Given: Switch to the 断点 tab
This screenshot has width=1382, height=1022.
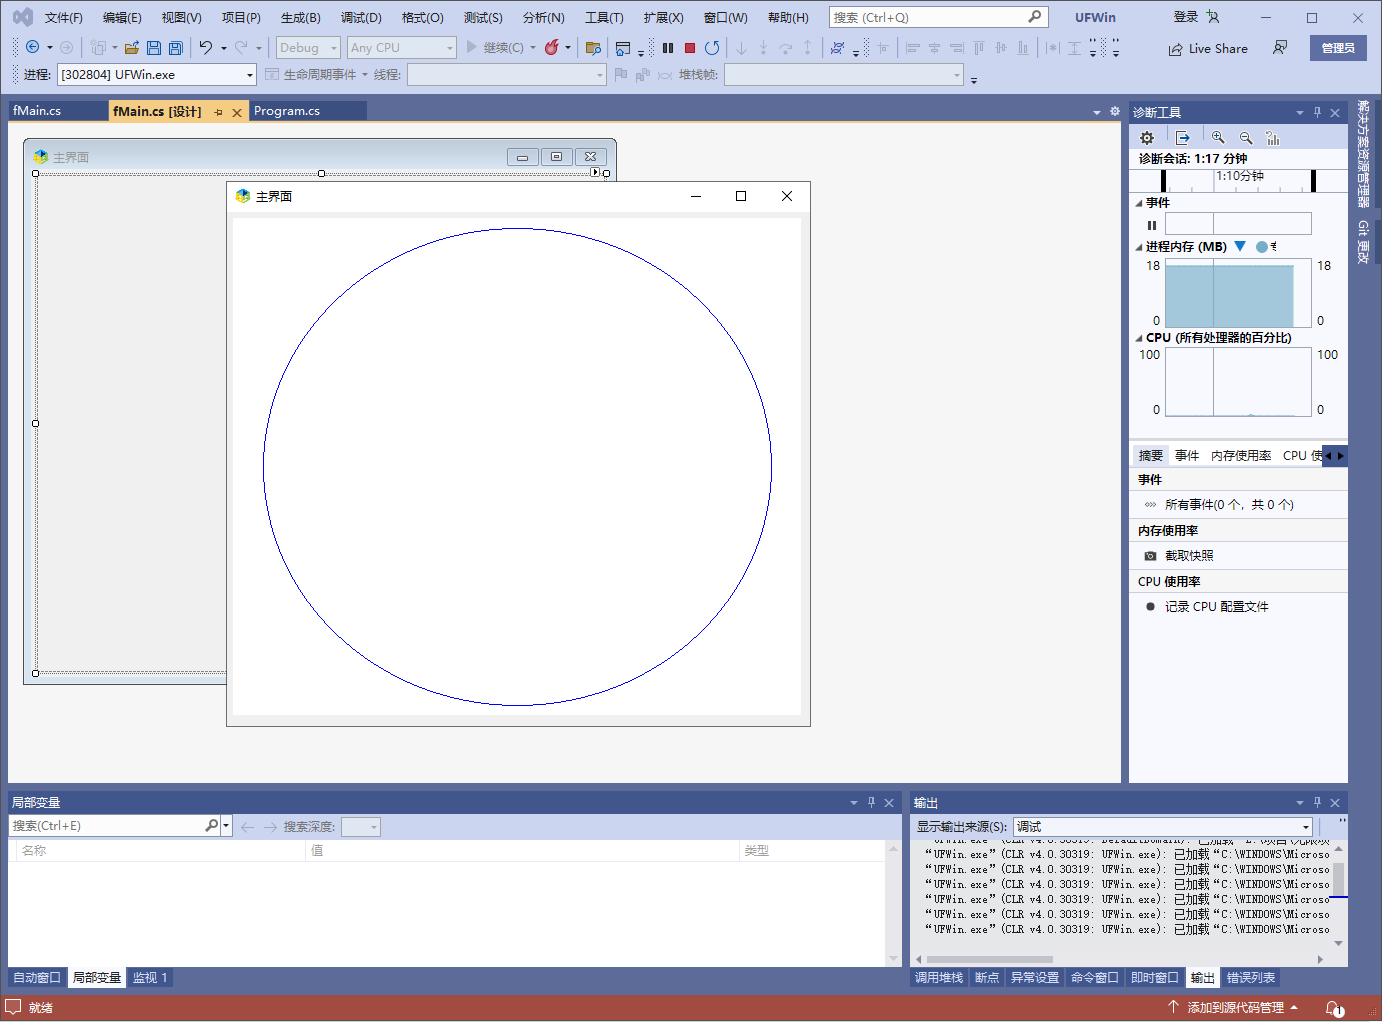Looking at the screenshot, I should (x=987, y=978).
